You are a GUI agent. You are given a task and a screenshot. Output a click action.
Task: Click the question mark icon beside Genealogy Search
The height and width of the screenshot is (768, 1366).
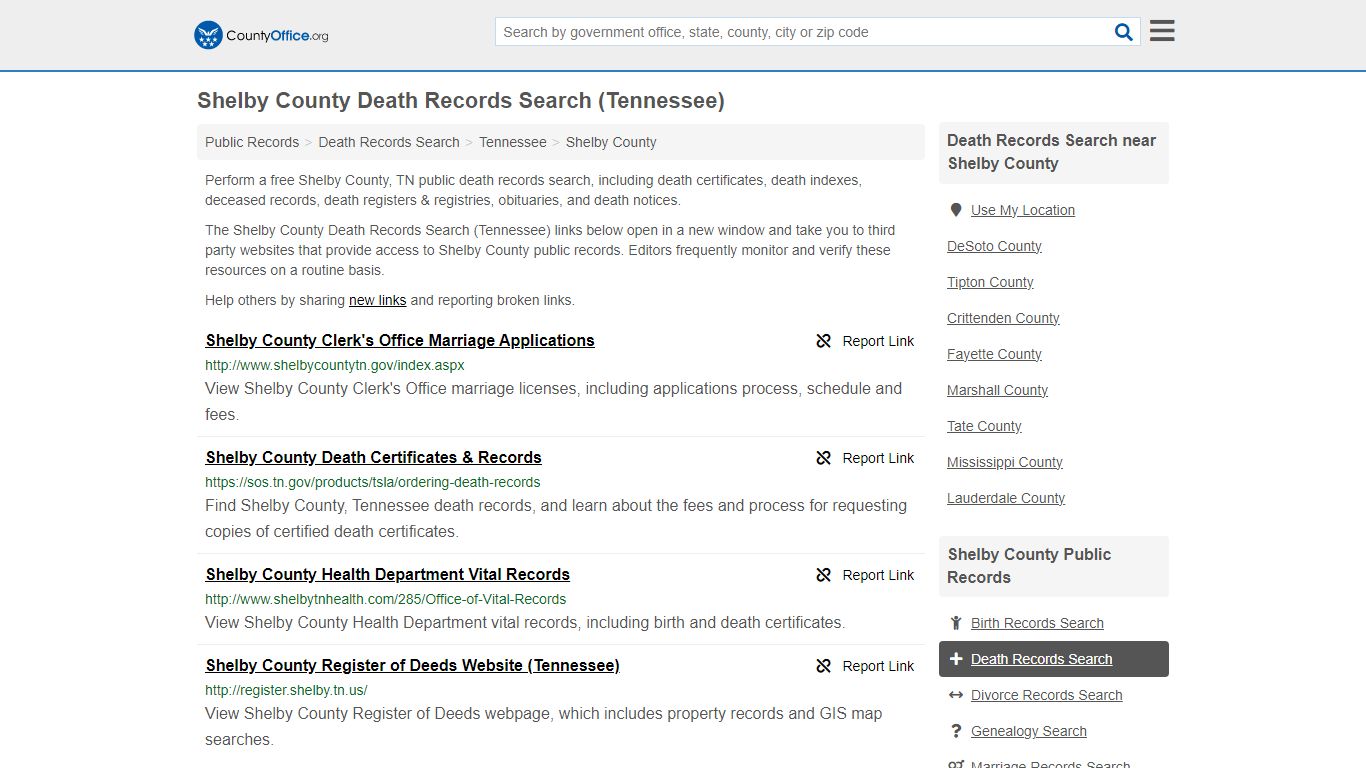click(x=956, y=731)
